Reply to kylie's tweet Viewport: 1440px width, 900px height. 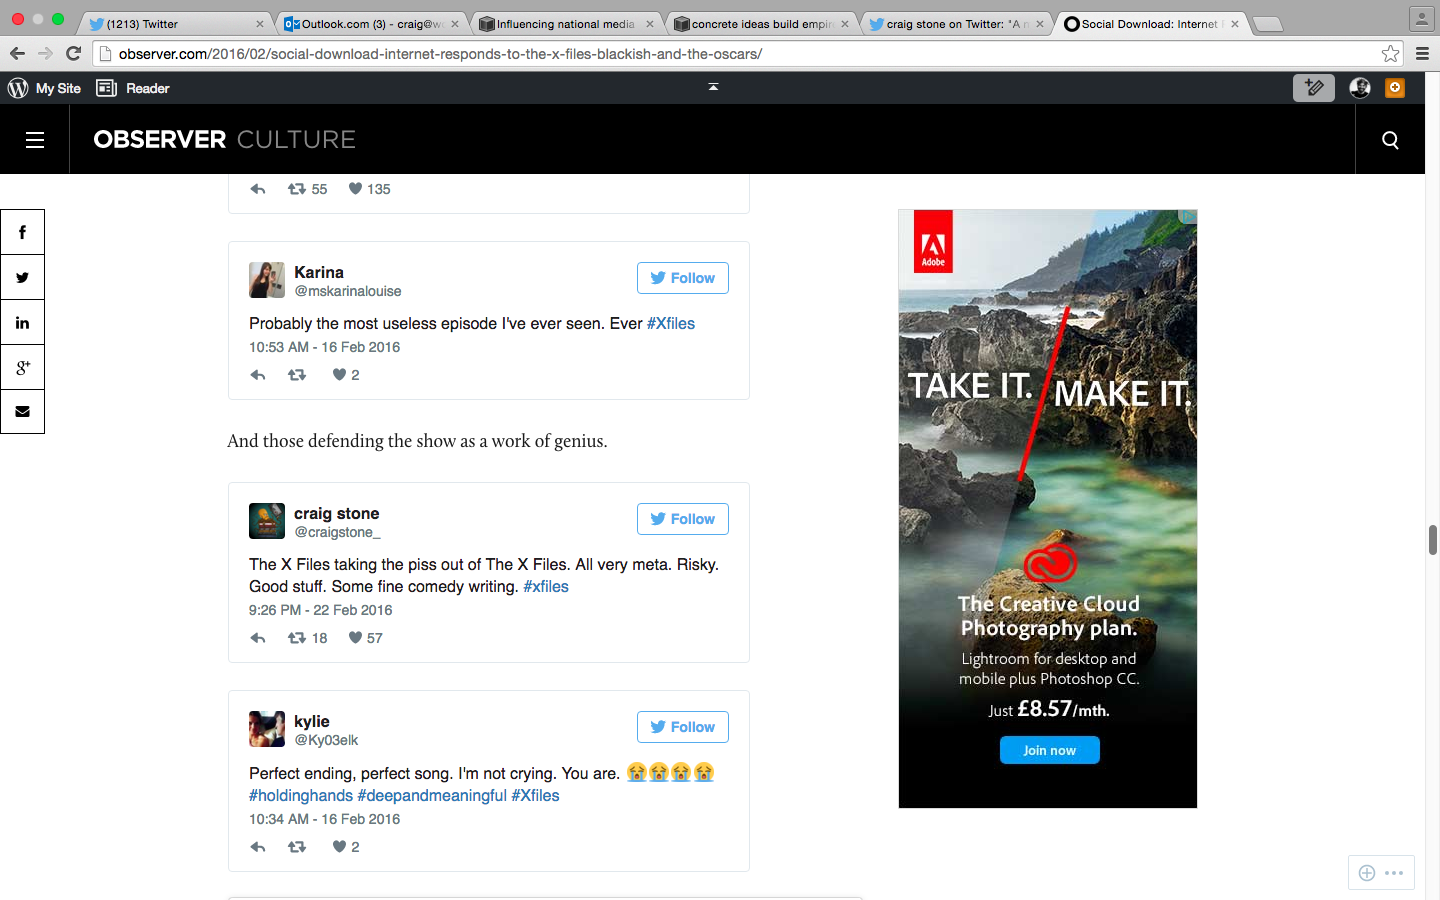(x=258, y=847)
